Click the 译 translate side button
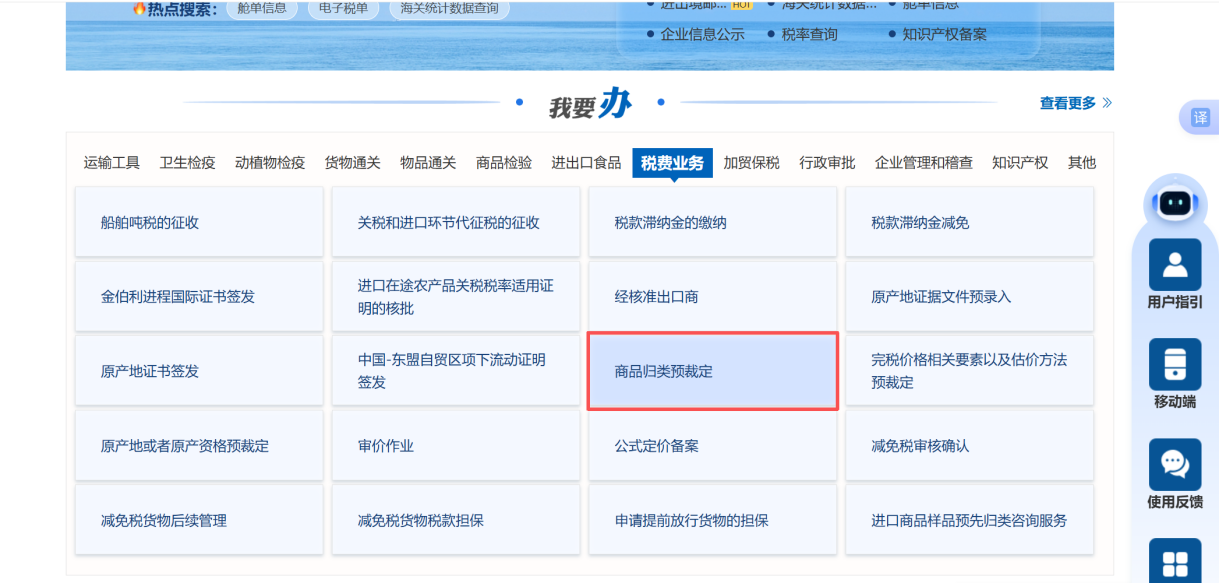The height and width of the screenshot is (583, 1219). coord(1200,118)
